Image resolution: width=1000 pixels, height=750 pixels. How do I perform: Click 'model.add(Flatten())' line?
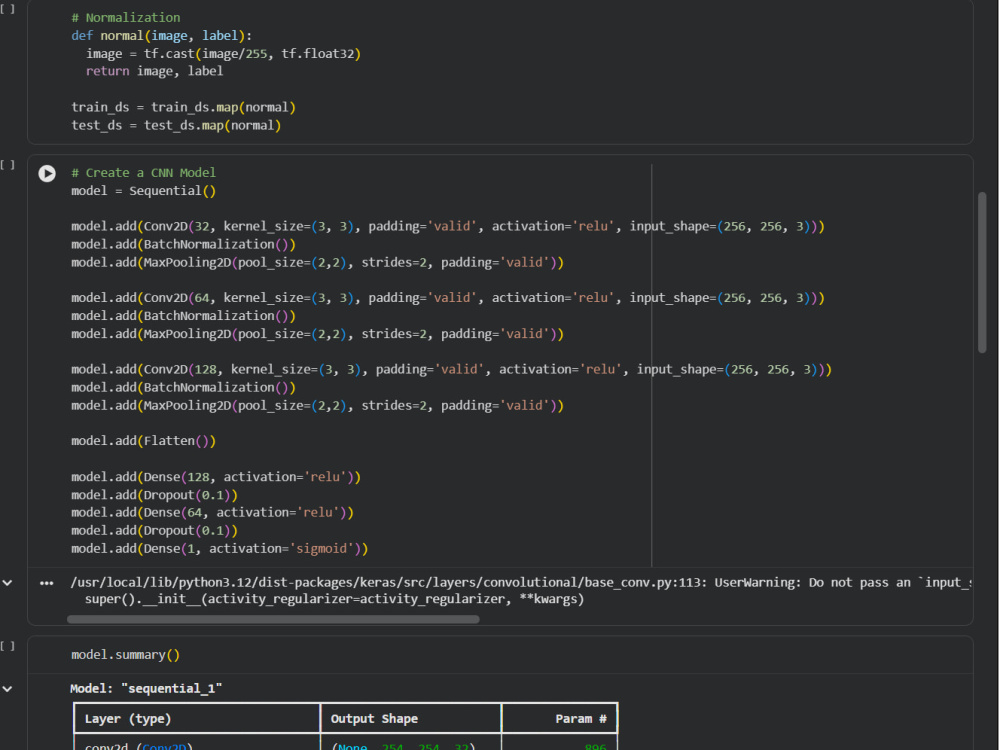(143, 441)
